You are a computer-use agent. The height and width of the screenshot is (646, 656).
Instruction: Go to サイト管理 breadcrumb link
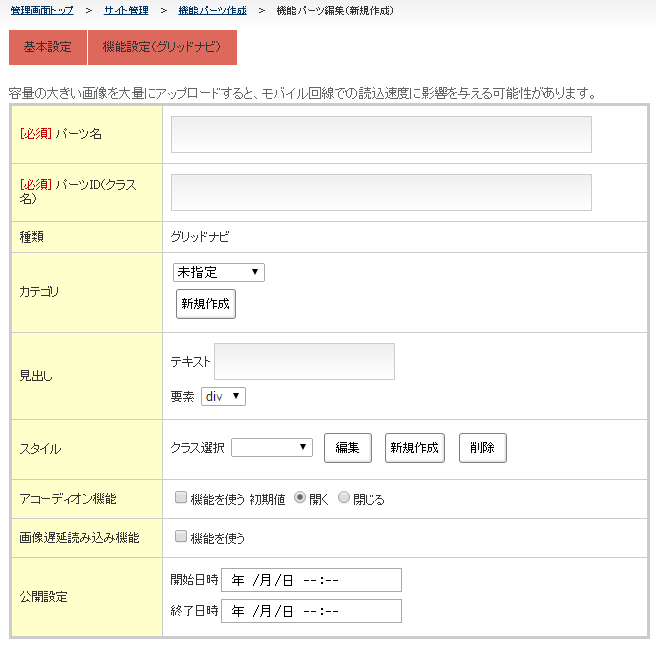(x=126, y=10)
